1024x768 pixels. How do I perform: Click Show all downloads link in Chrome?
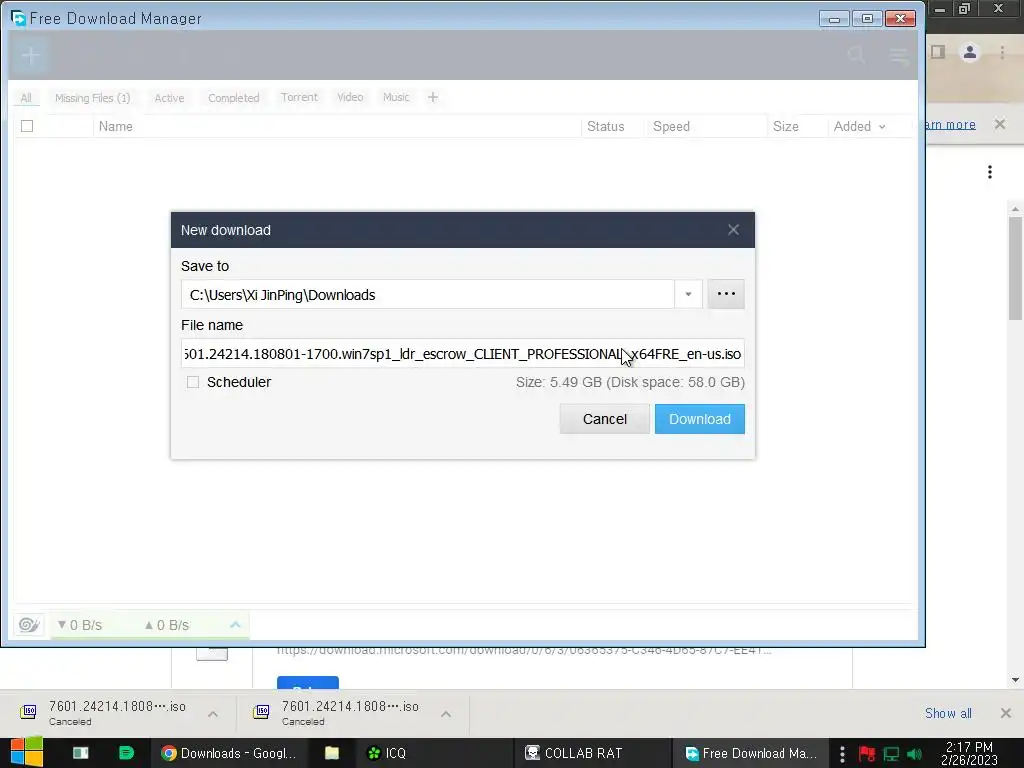[948, 713]
